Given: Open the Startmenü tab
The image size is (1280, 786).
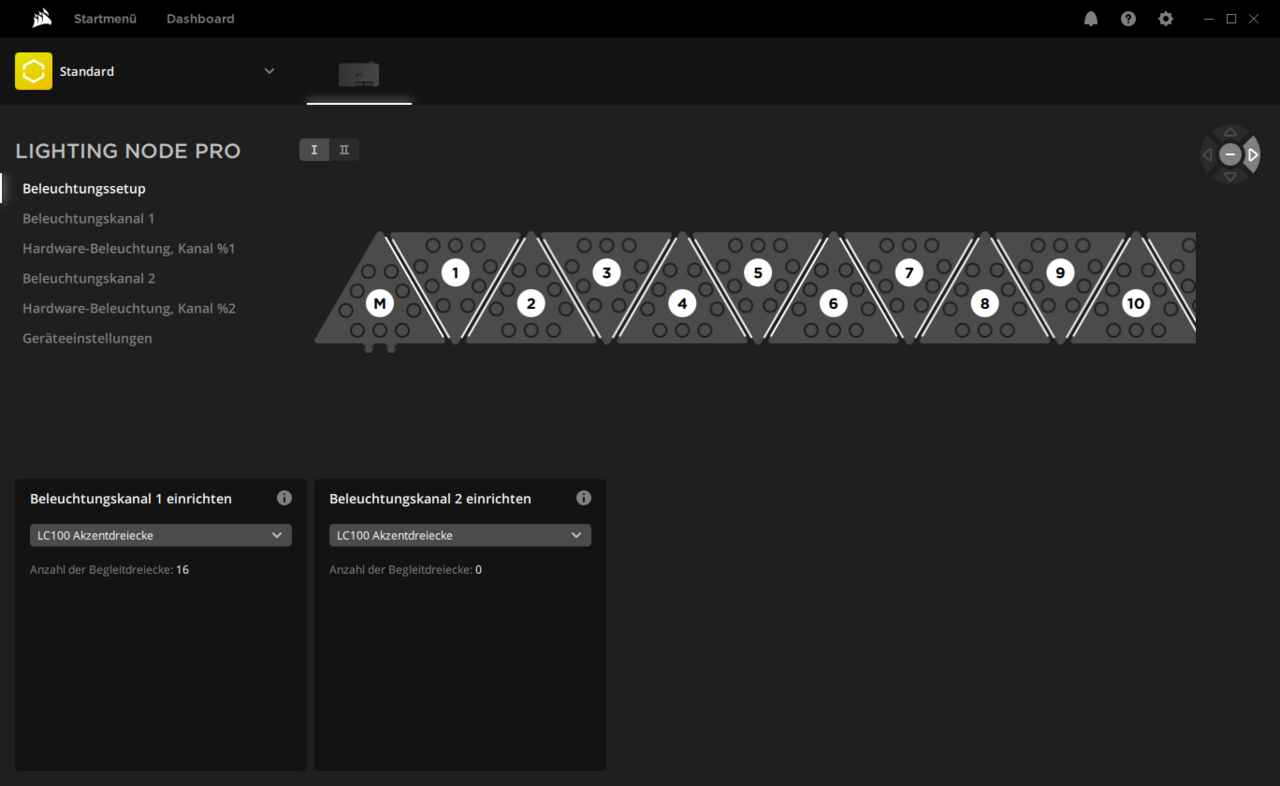Looking at the screenshot, I should coord(105,19).
